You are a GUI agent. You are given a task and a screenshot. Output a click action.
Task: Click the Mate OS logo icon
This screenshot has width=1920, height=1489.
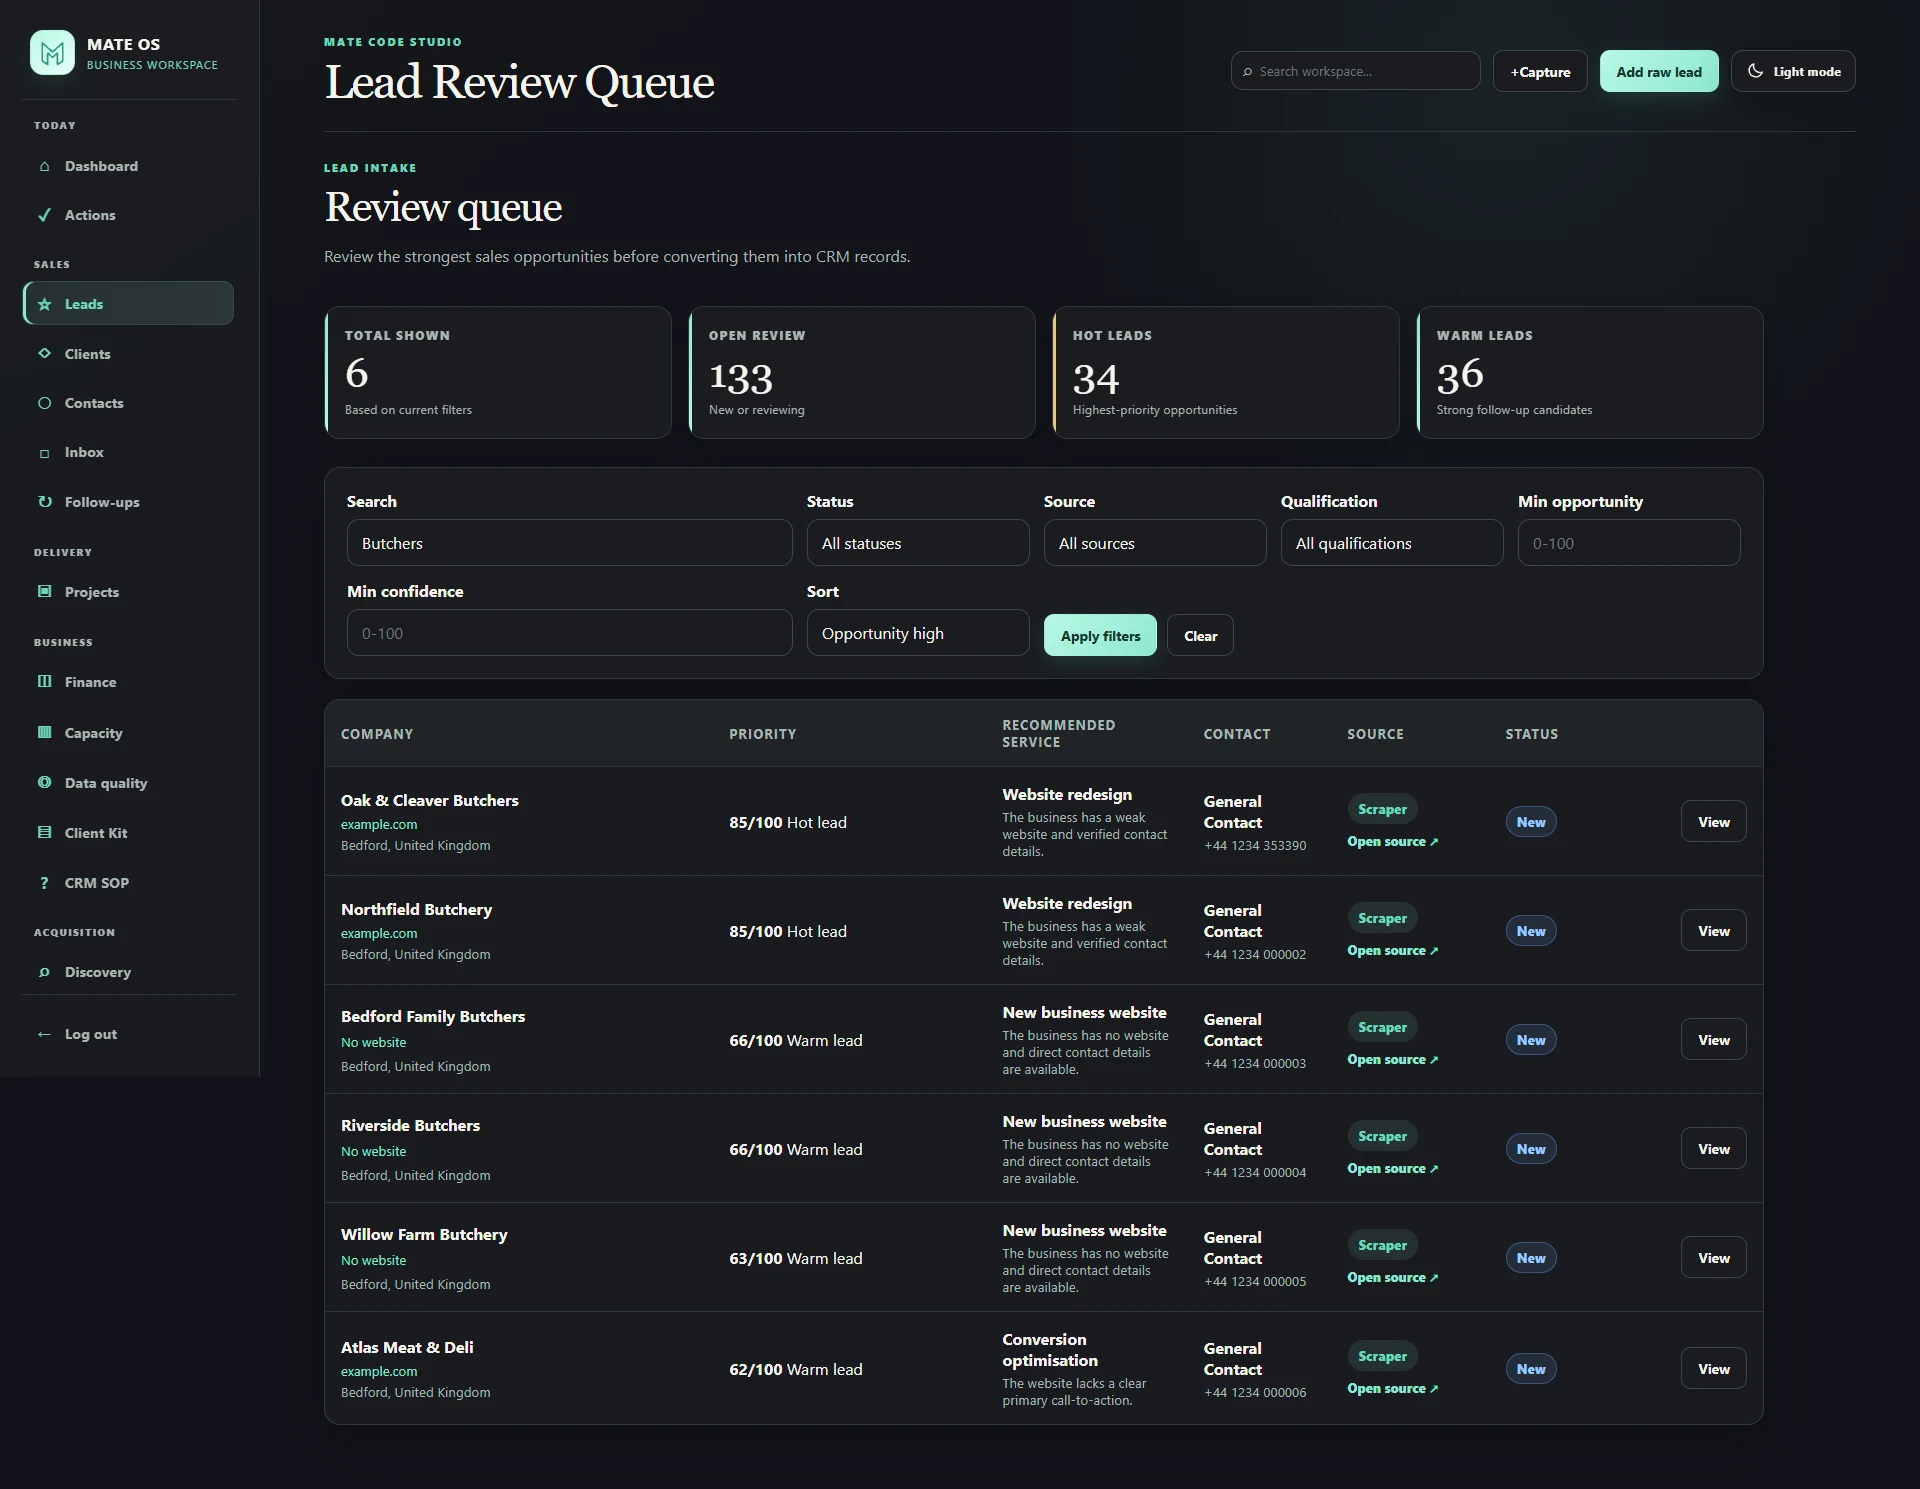click(52, 52)
